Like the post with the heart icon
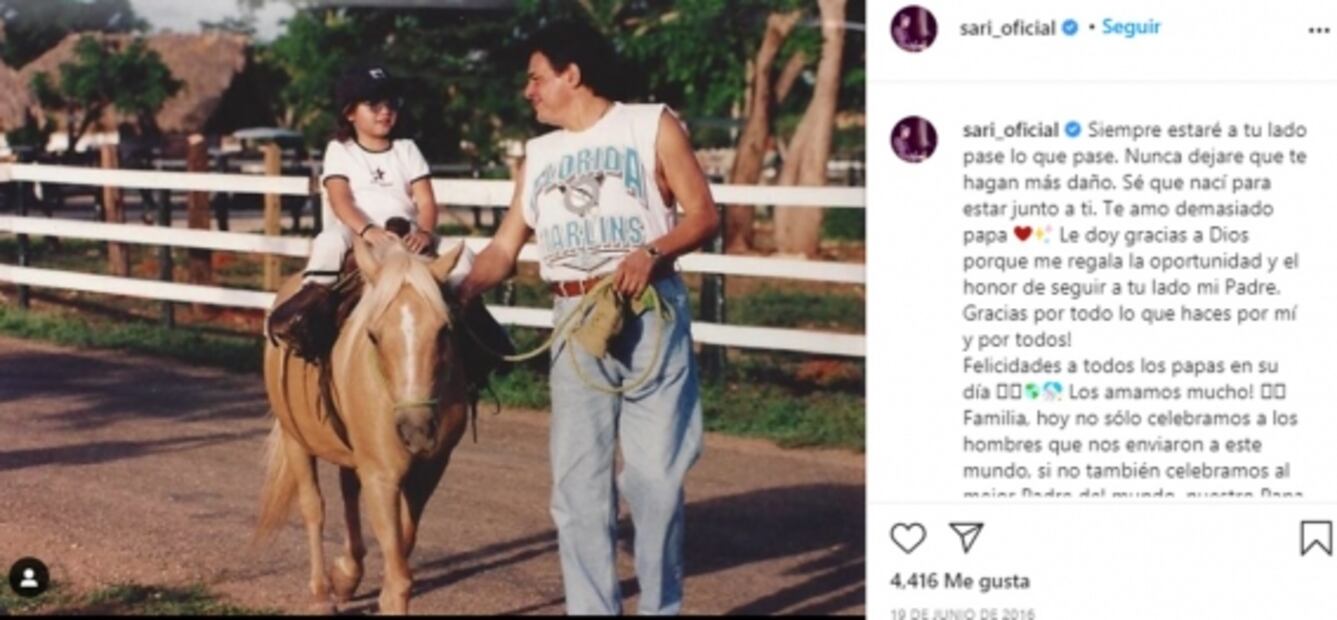This screenshot has width=1337, height=620. pyautogui.click(x=908, y=538)
